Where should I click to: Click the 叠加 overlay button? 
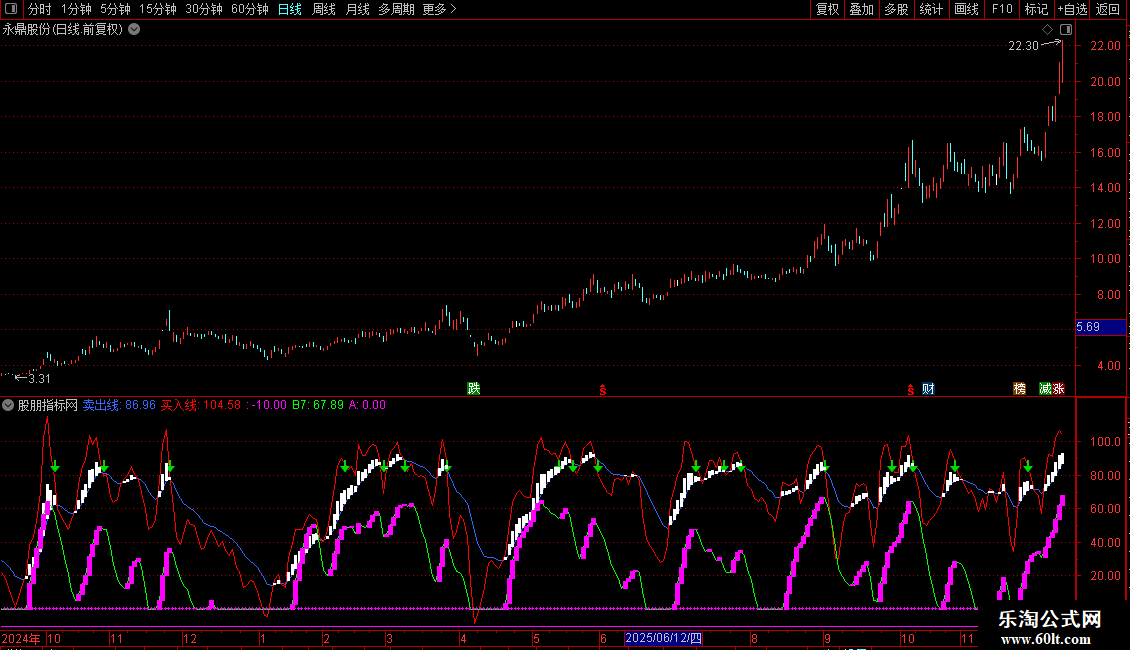click(861, 9)
